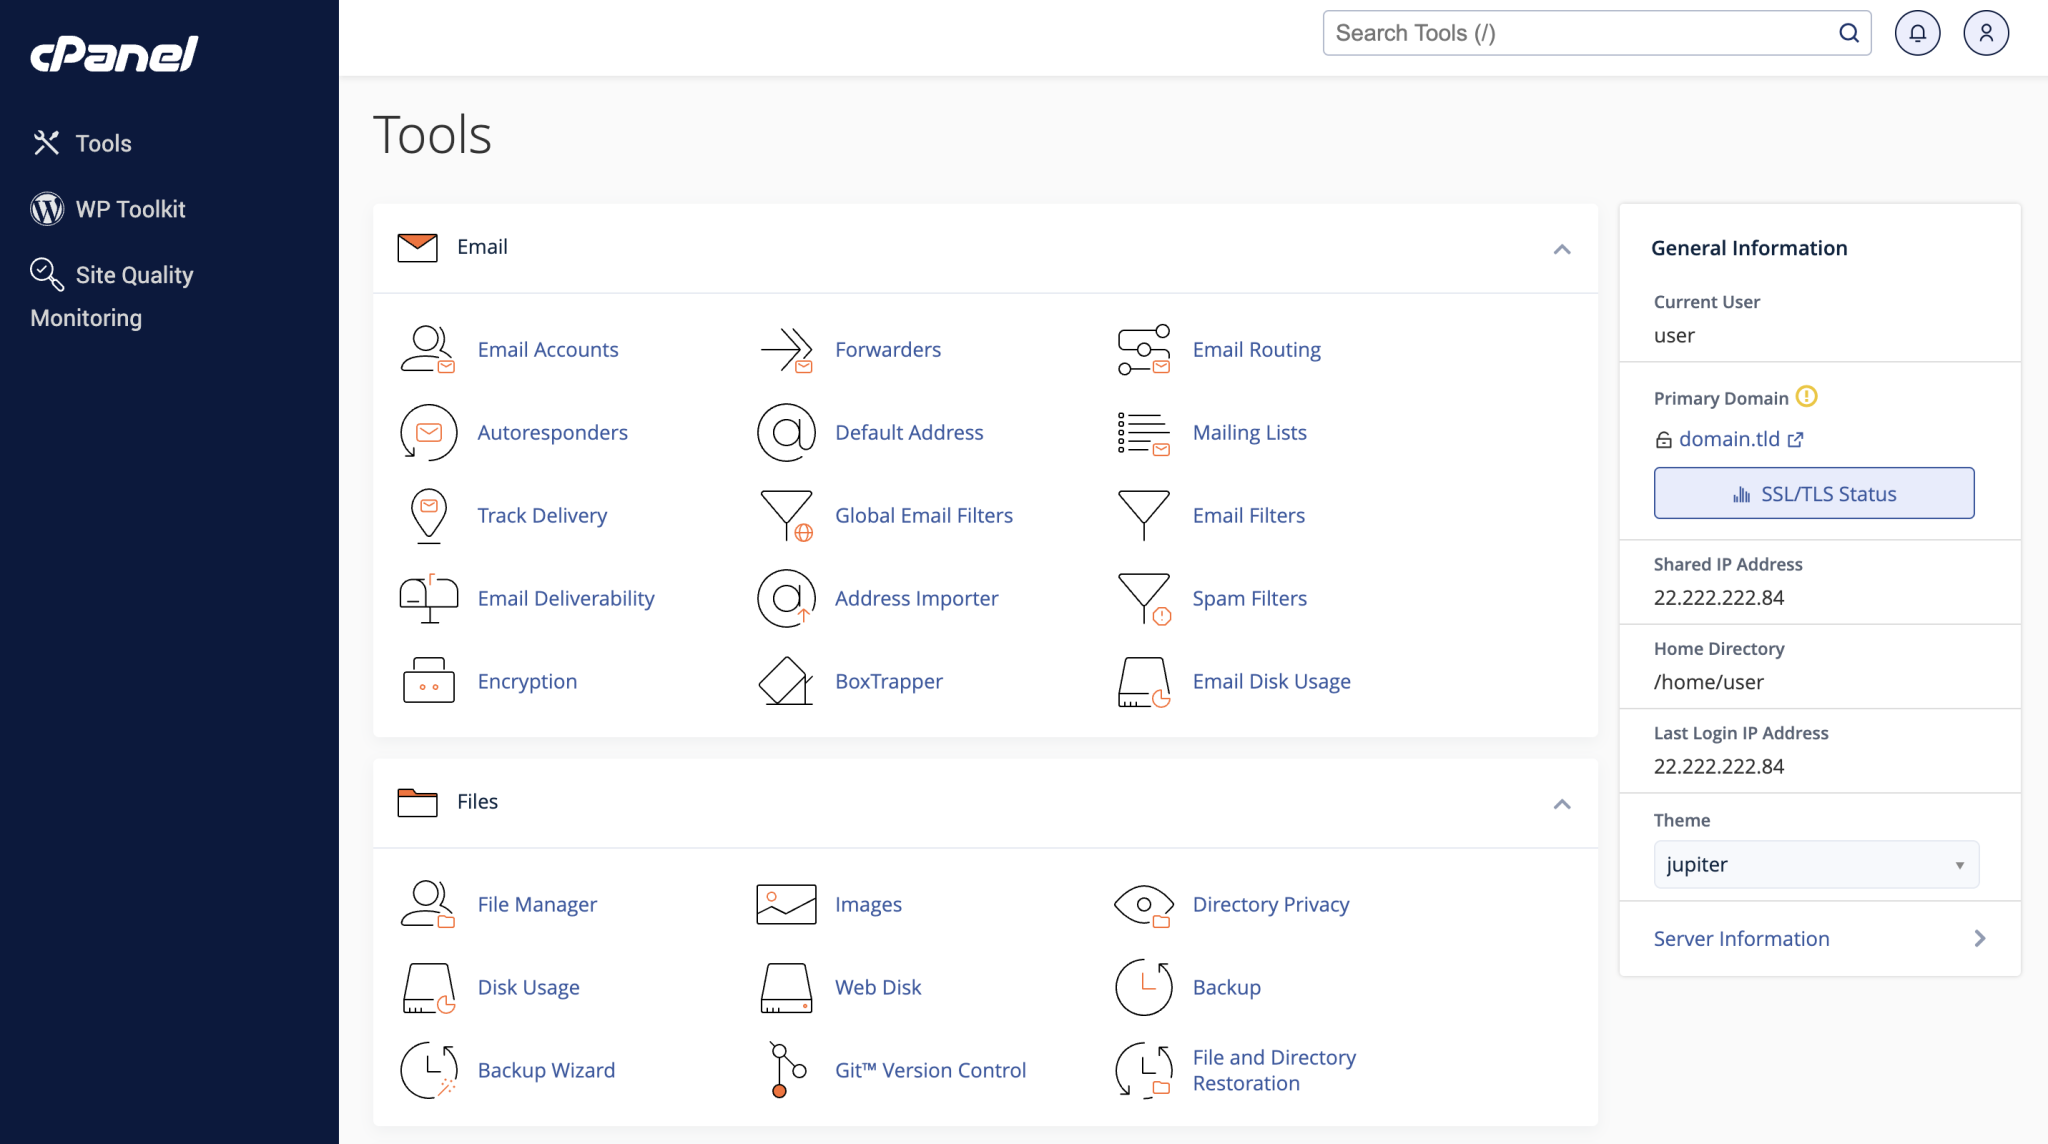Open the Git Version Control tool

[930, 1069]
